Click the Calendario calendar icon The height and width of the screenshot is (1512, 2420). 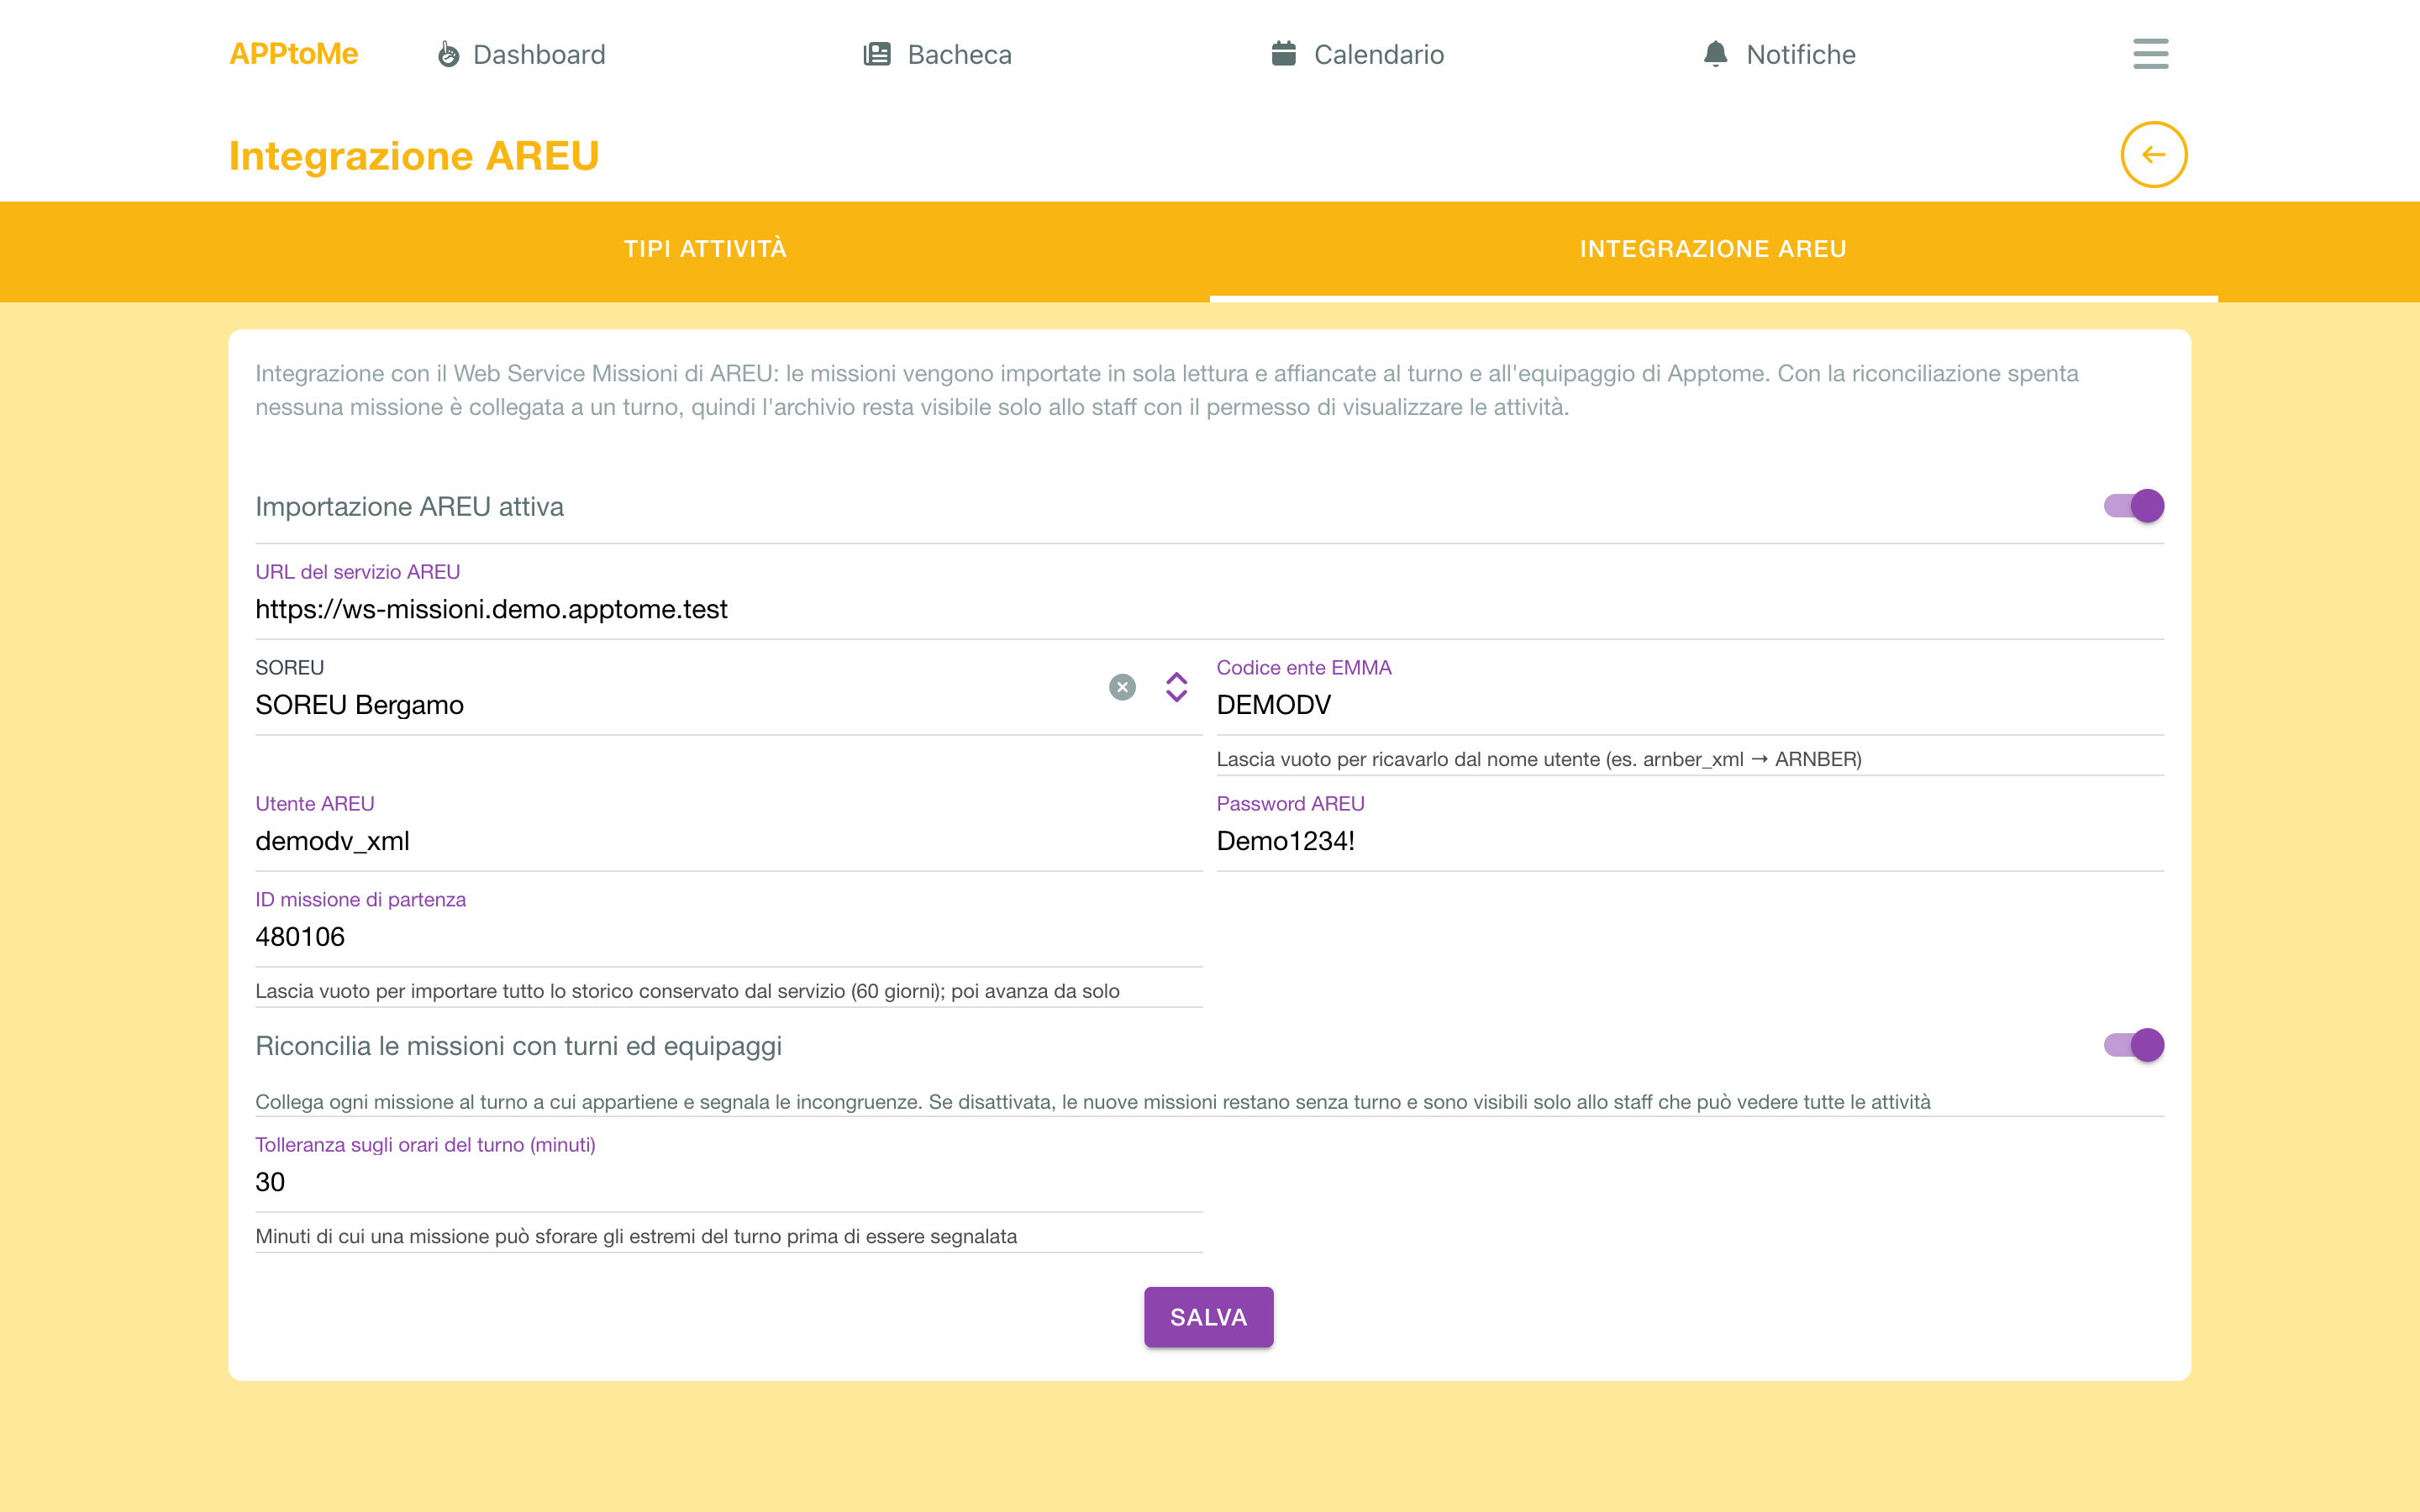(1284, 53)
